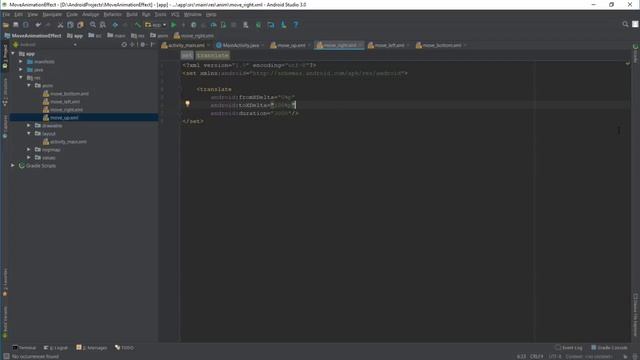Screen dimensions: 640x360
Task: Click the translate breadcrumb in editor
Action: pos(213,55)
